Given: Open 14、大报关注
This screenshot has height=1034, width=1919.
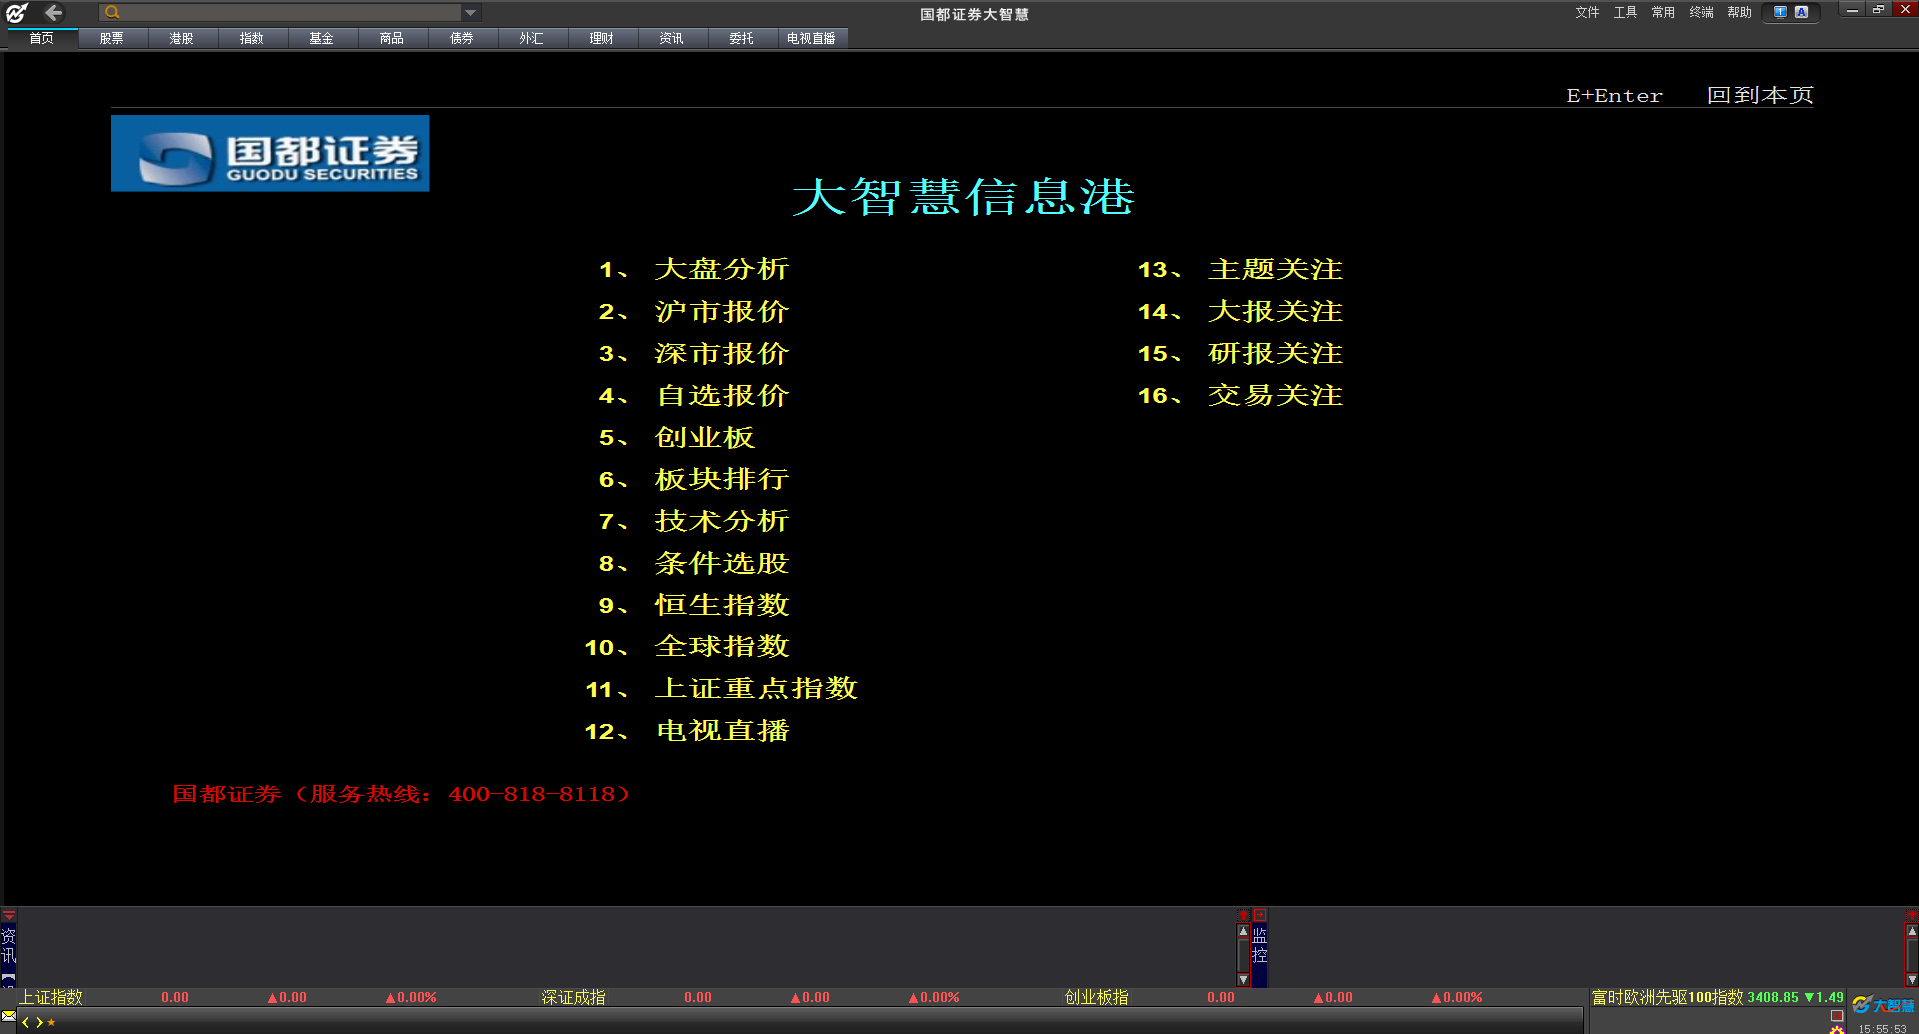Looking at the screenshot, I should (x=1240, y=311).
